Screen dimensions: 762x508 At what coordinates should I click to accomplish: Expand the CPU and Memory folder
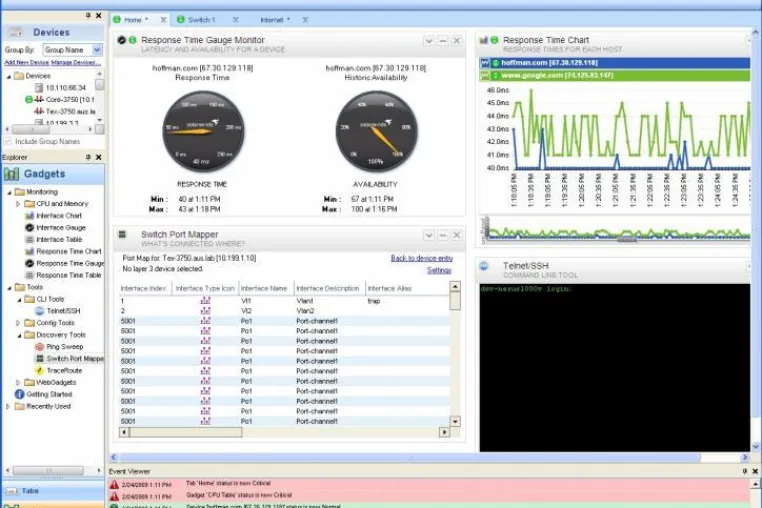[18, 204]
